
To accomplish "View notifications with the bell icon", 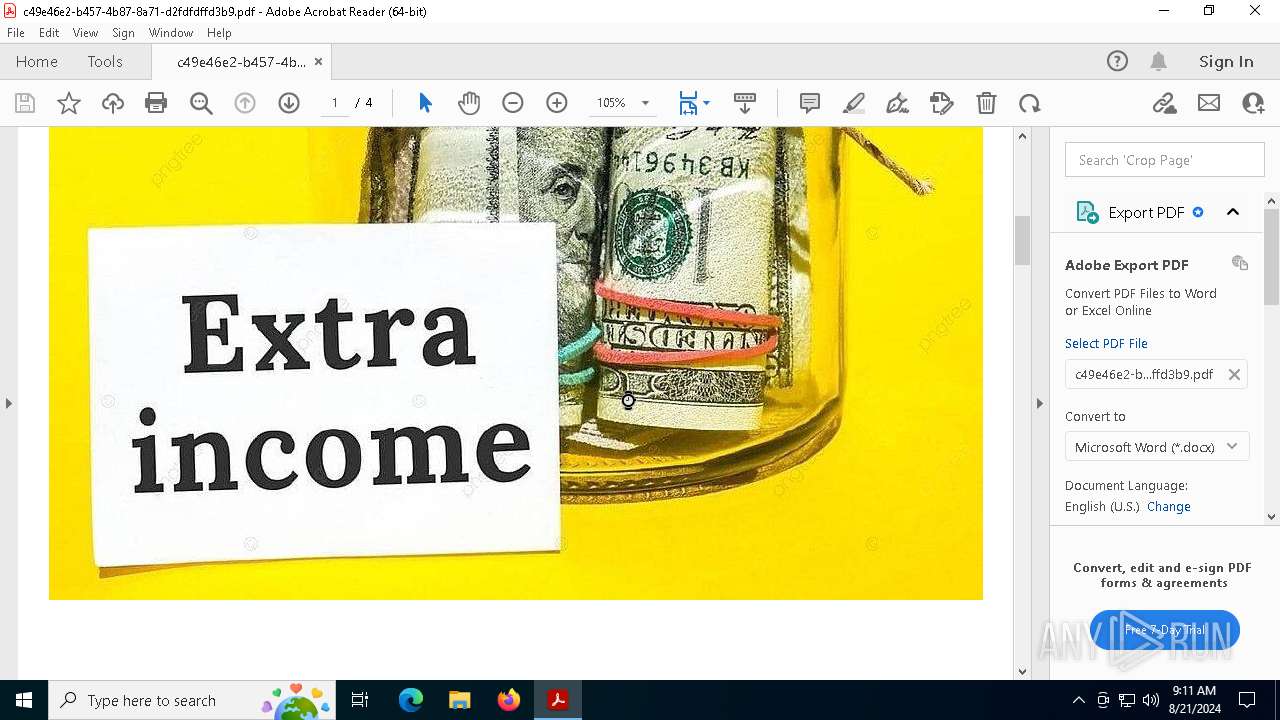I will (1159, 61).
